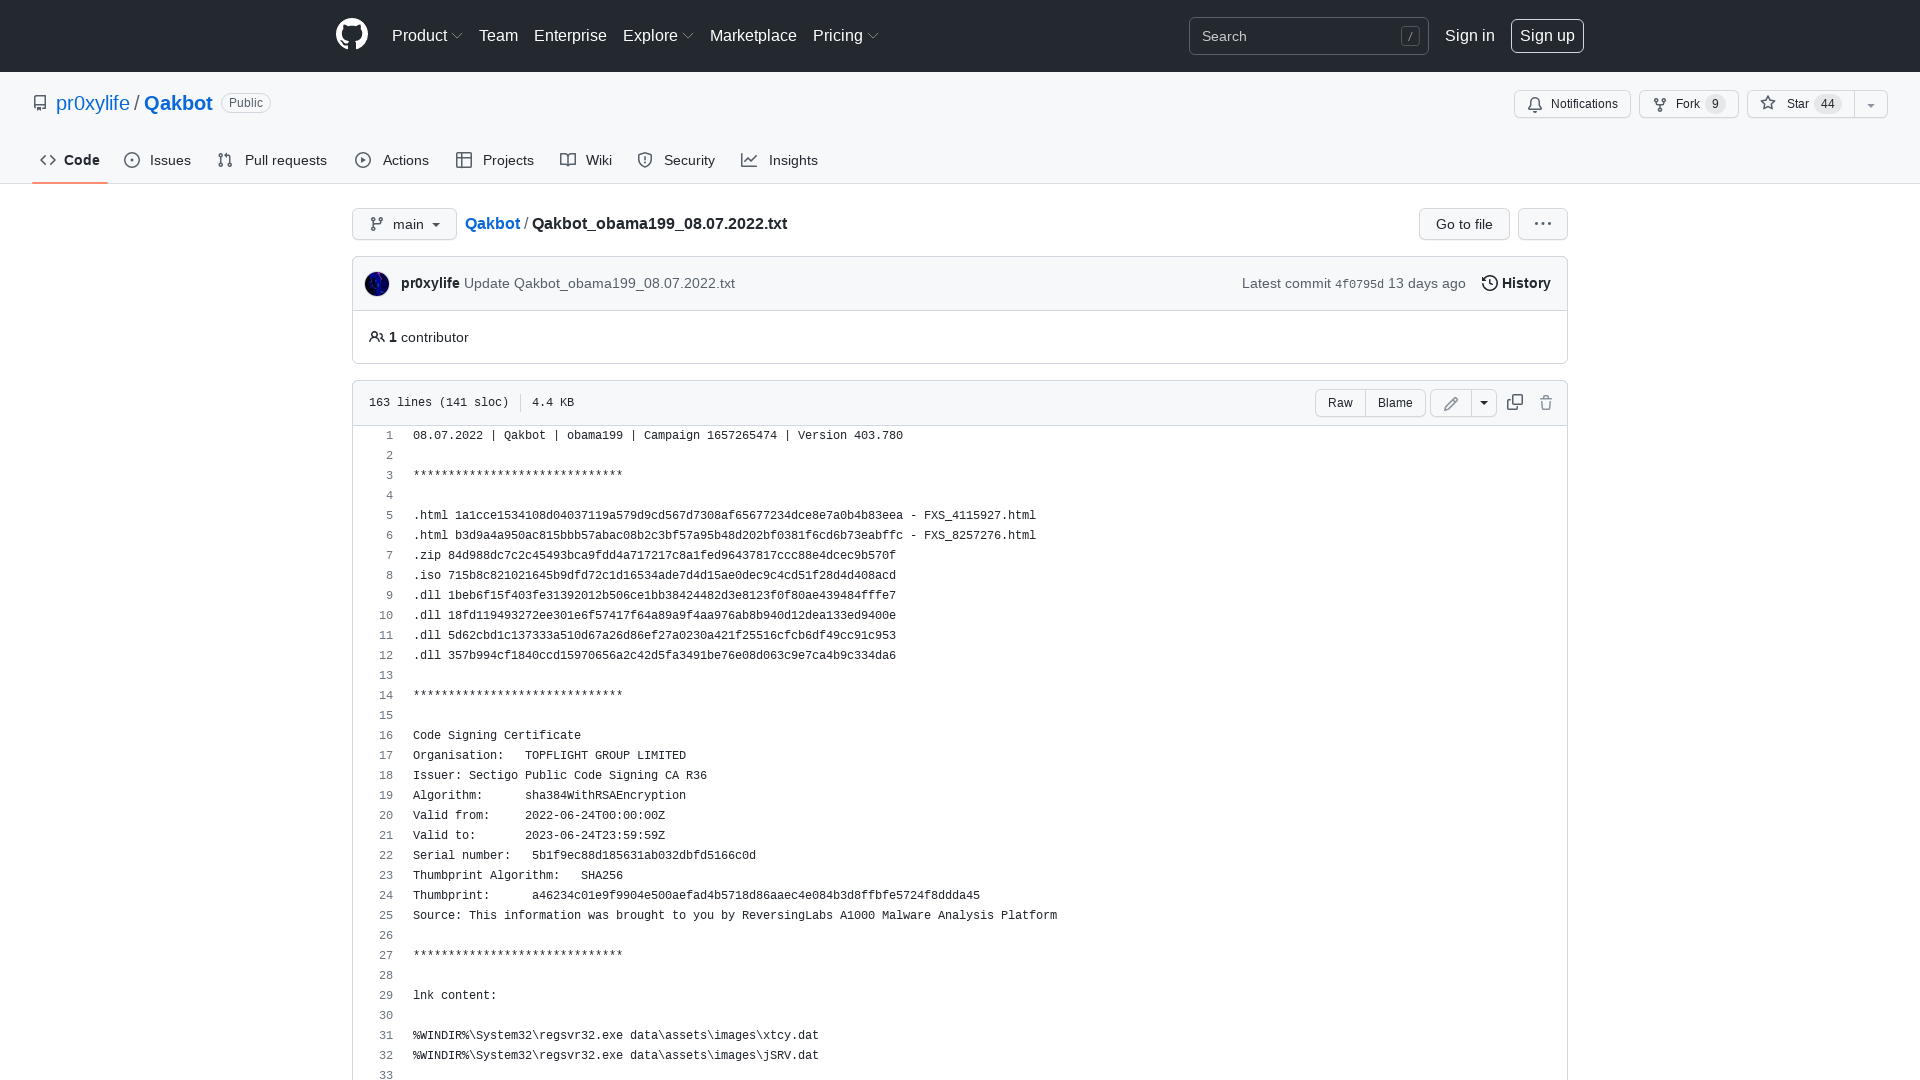Image resolution: width=1920 pixels, height=1080 pixels.
Task: Click pr0xylife's avatar image
Action: (377, 283)
